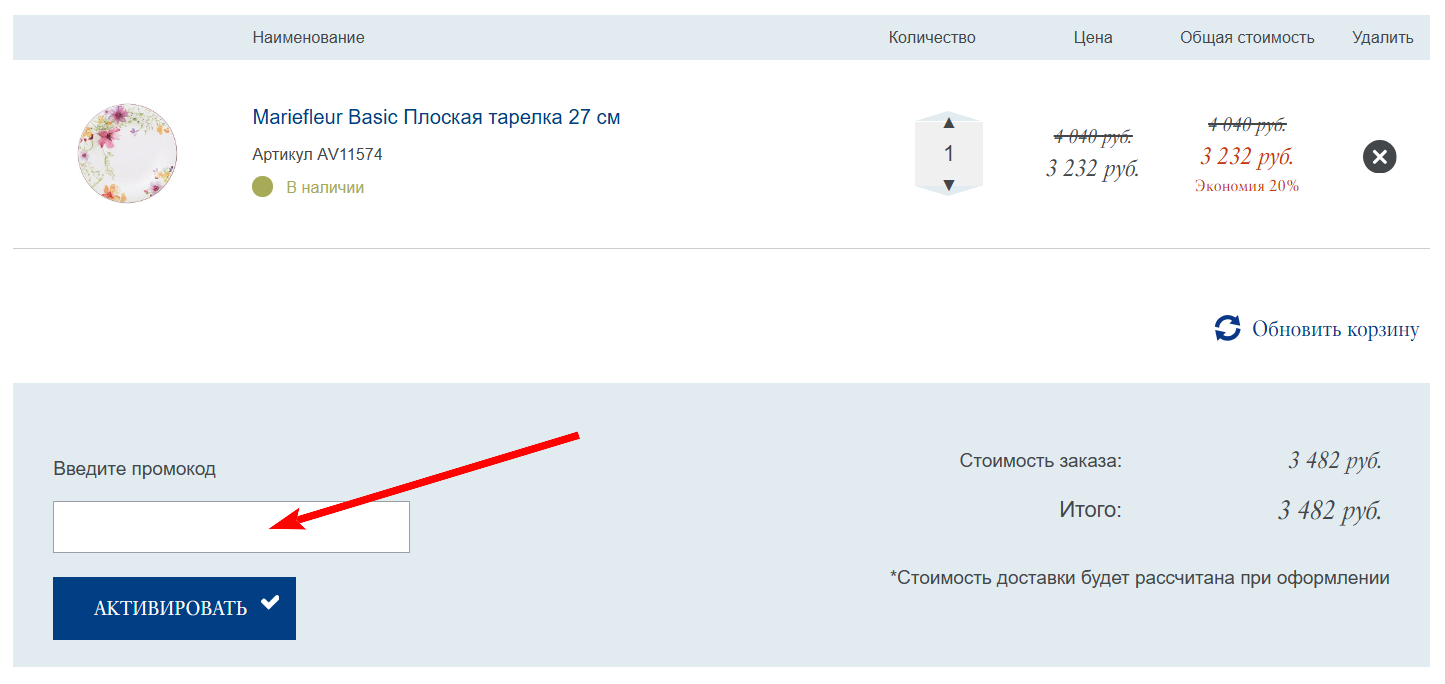Click the Удалить column header

tap(1382, 37)
